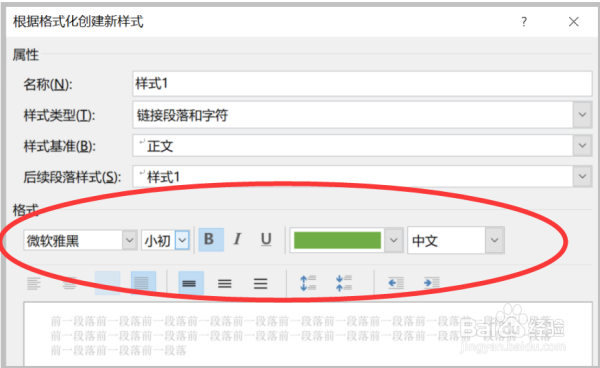Click the 样式基准(B): label
This screenshot has height=368, width=600.
[60, 146]
